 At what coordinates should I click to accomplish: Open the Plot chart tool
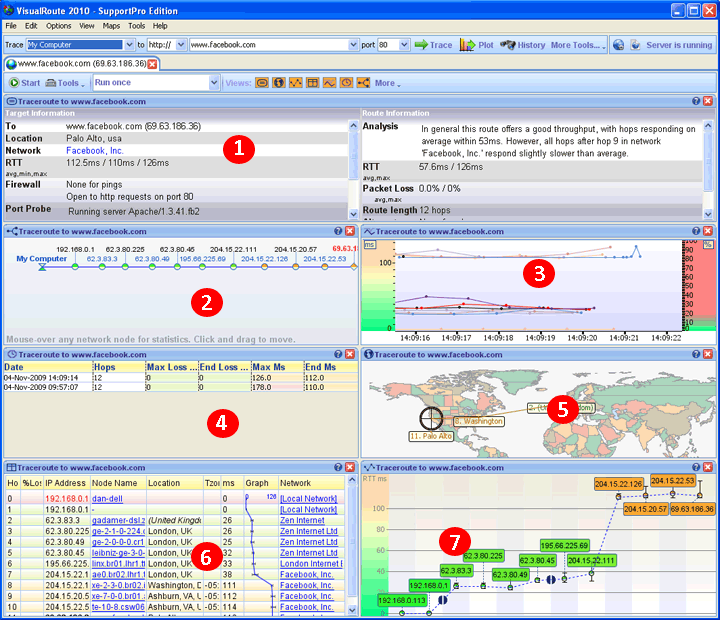click(476, 45)
